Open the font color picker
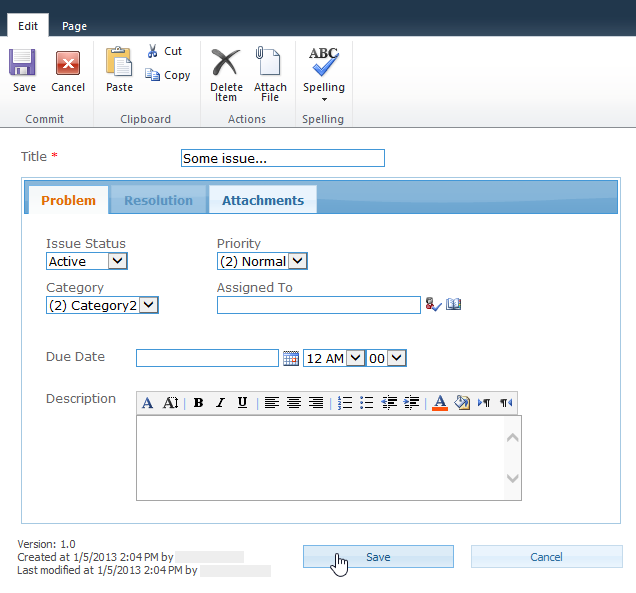Screen dimensions: 636x593 (x=440, y=403)
